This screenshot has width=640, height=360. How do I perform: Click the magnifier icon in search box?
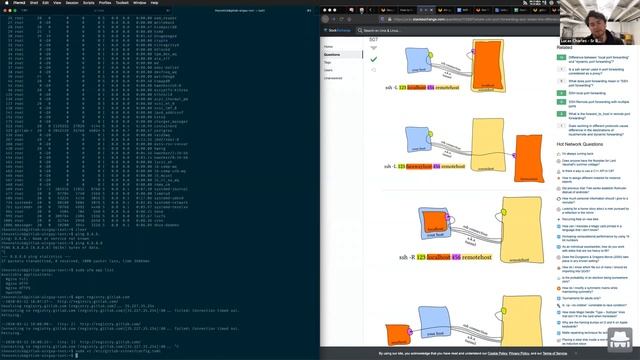pyautogui.click(x=360, y=30)
